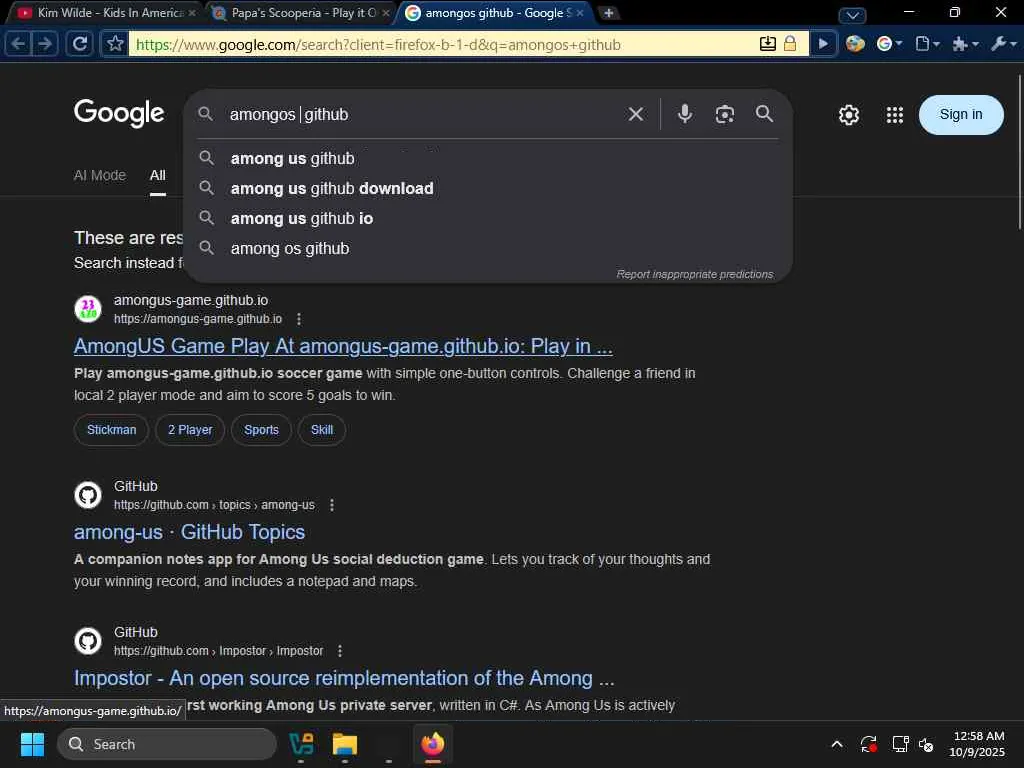Screen dimensions: 1024x768
Task: Switch to the 'Kim Wilde - Kids In America' tab
Action: [104, 12]
